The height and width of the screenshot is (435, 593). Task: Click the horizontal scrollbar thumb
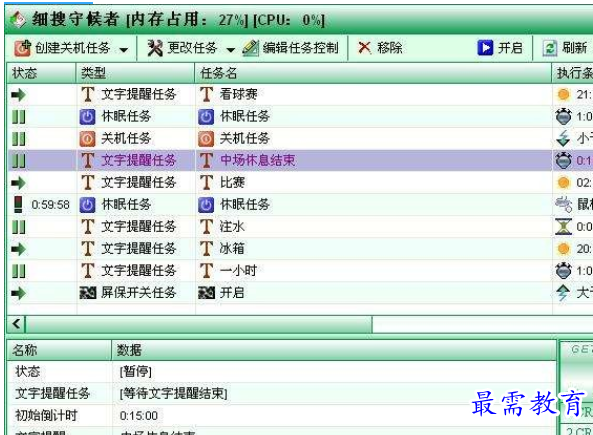pyautogui.click(x=199, y=324)
